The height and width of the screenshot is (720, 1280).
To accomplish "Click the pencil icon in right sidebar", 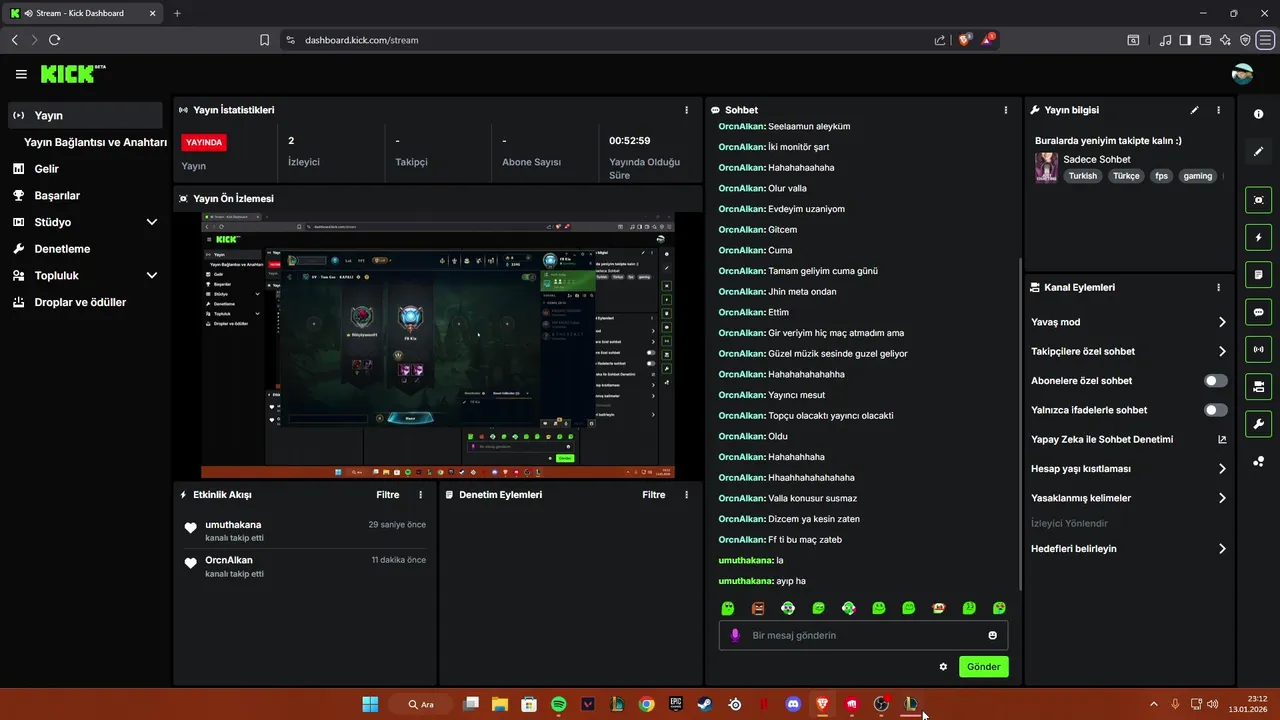I will pos(1258,152).
